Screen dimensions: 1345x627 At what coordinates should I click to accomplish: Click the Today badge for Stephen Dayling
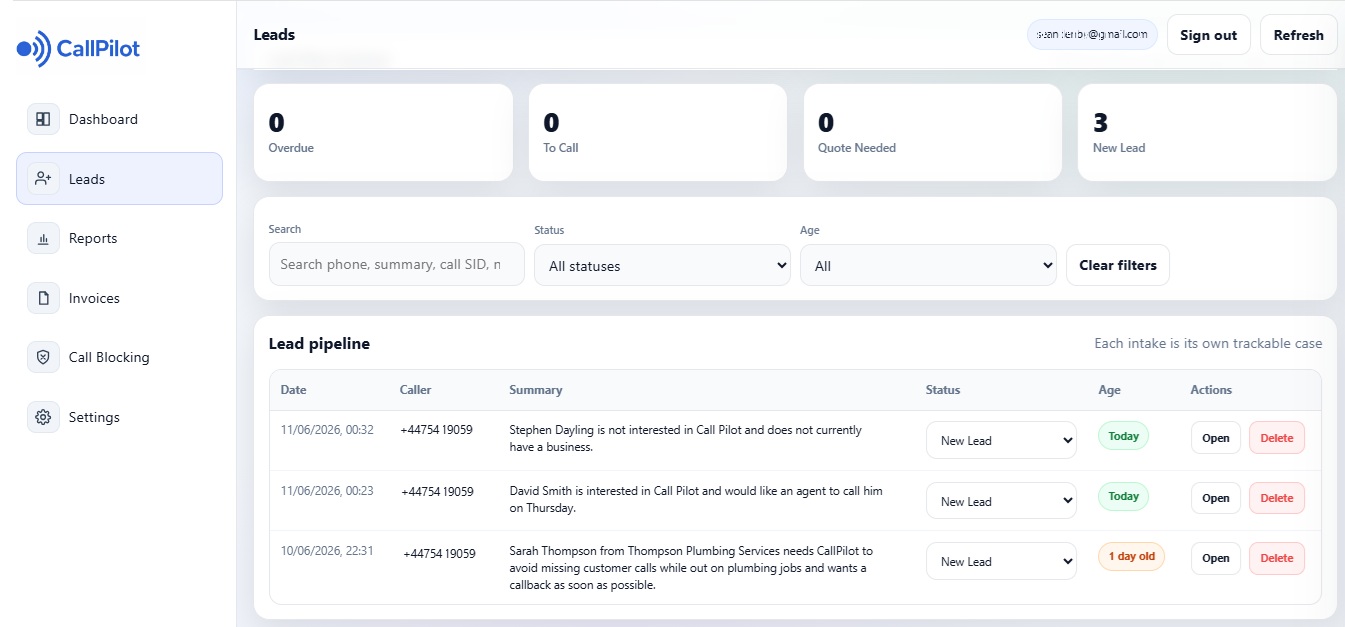click(1124, 436)
